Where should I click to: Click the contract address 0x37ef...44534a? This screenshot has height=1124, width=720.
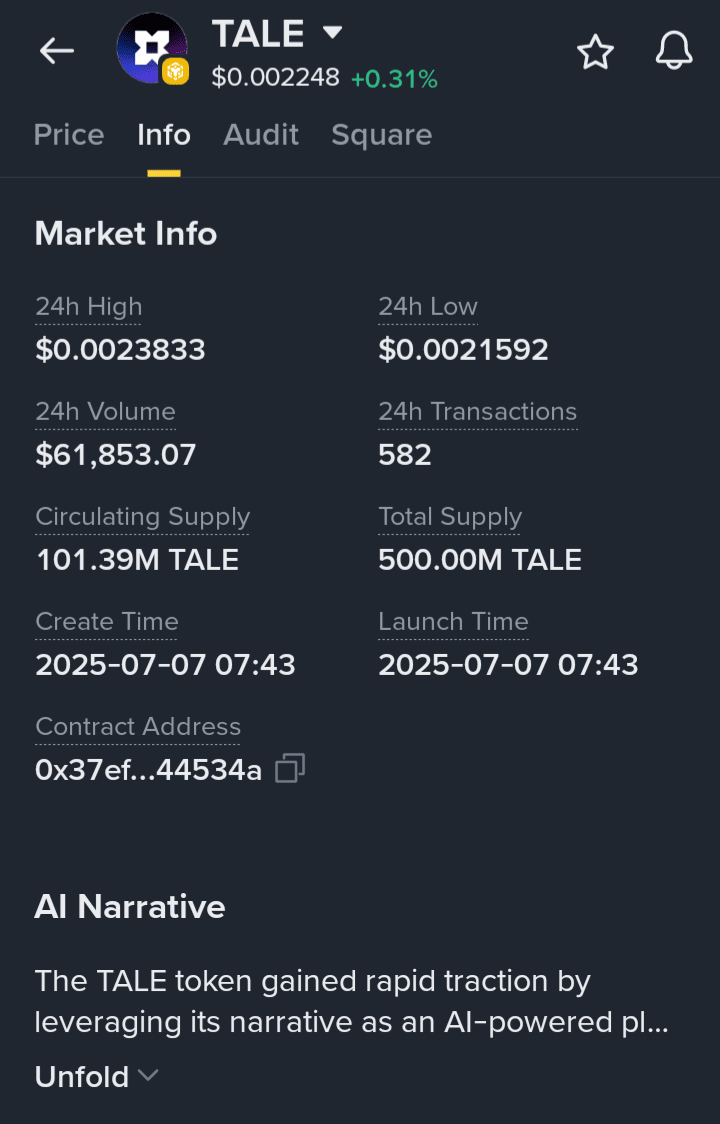148,770
